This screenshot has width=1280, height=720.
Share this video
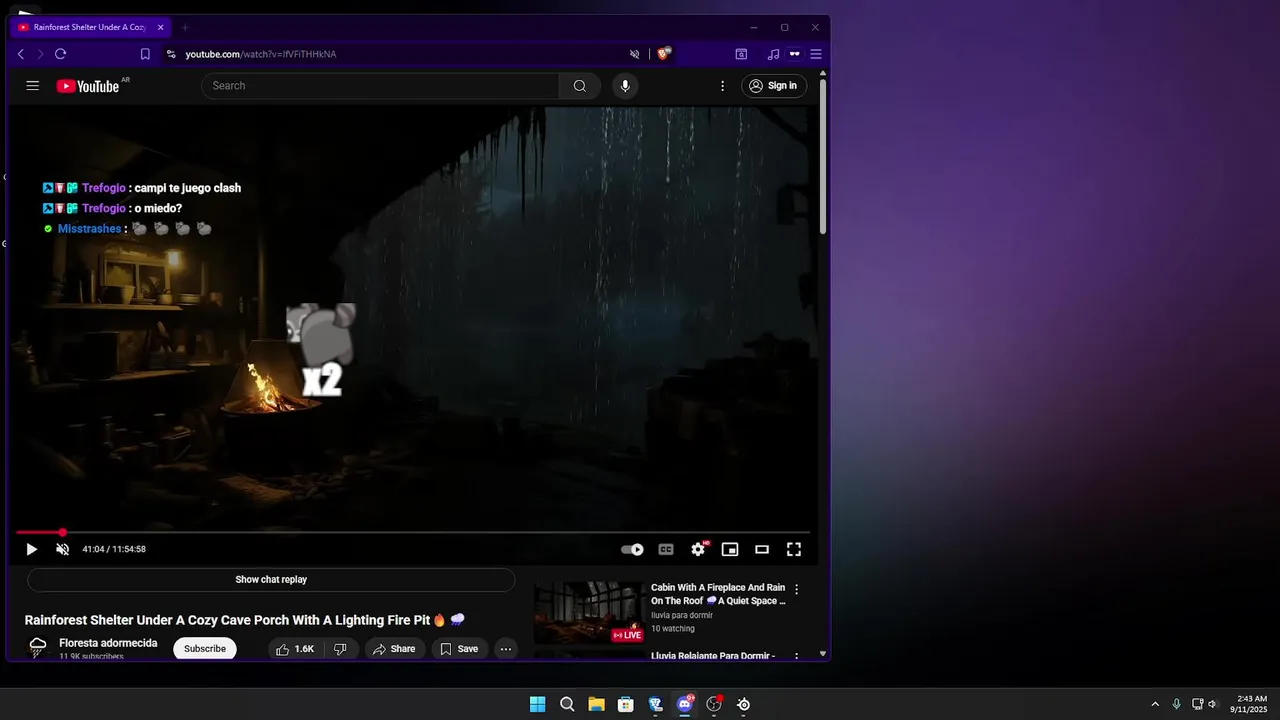[x=394, y=649]
